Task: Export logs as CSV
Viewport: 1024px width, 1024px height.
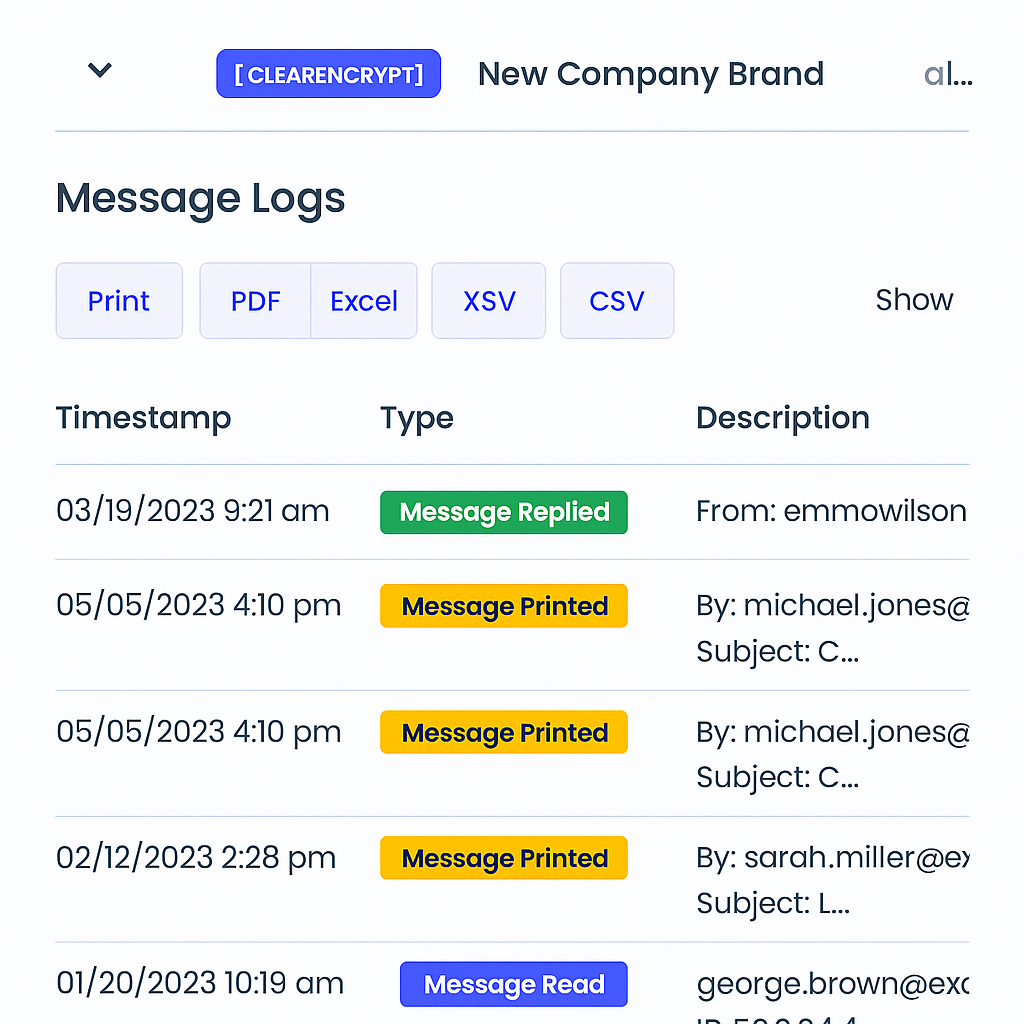Action: pyautogui.click(x=616, y=300)
